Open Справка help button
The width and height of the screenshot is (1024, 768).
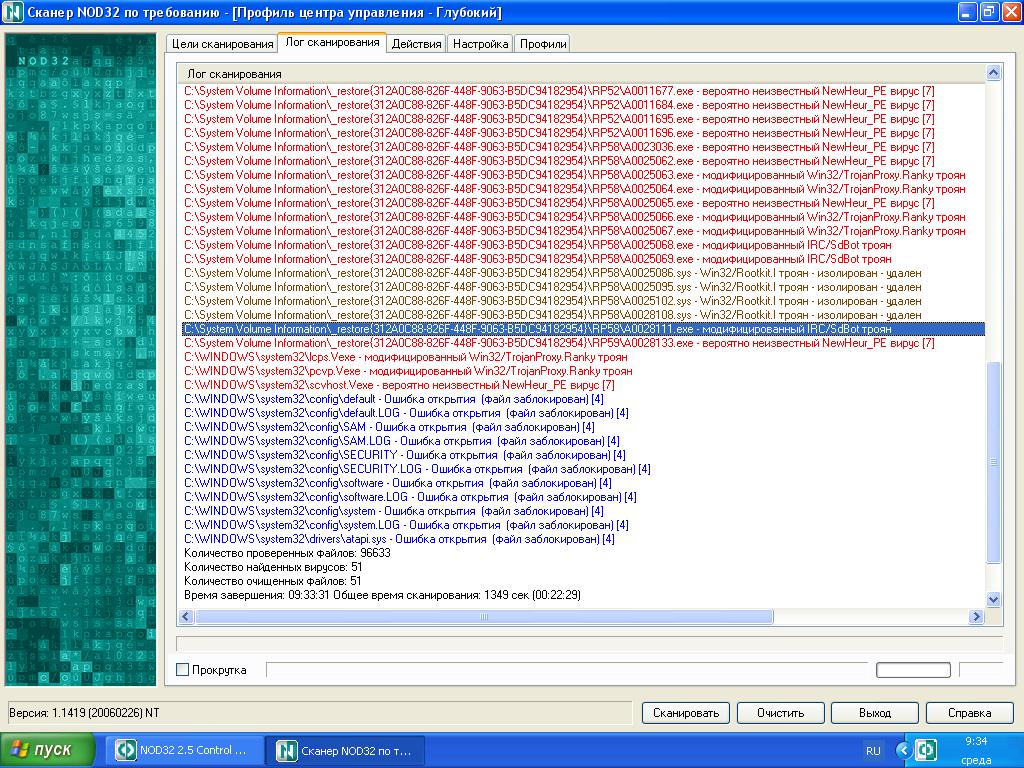(x=969, y=712)
